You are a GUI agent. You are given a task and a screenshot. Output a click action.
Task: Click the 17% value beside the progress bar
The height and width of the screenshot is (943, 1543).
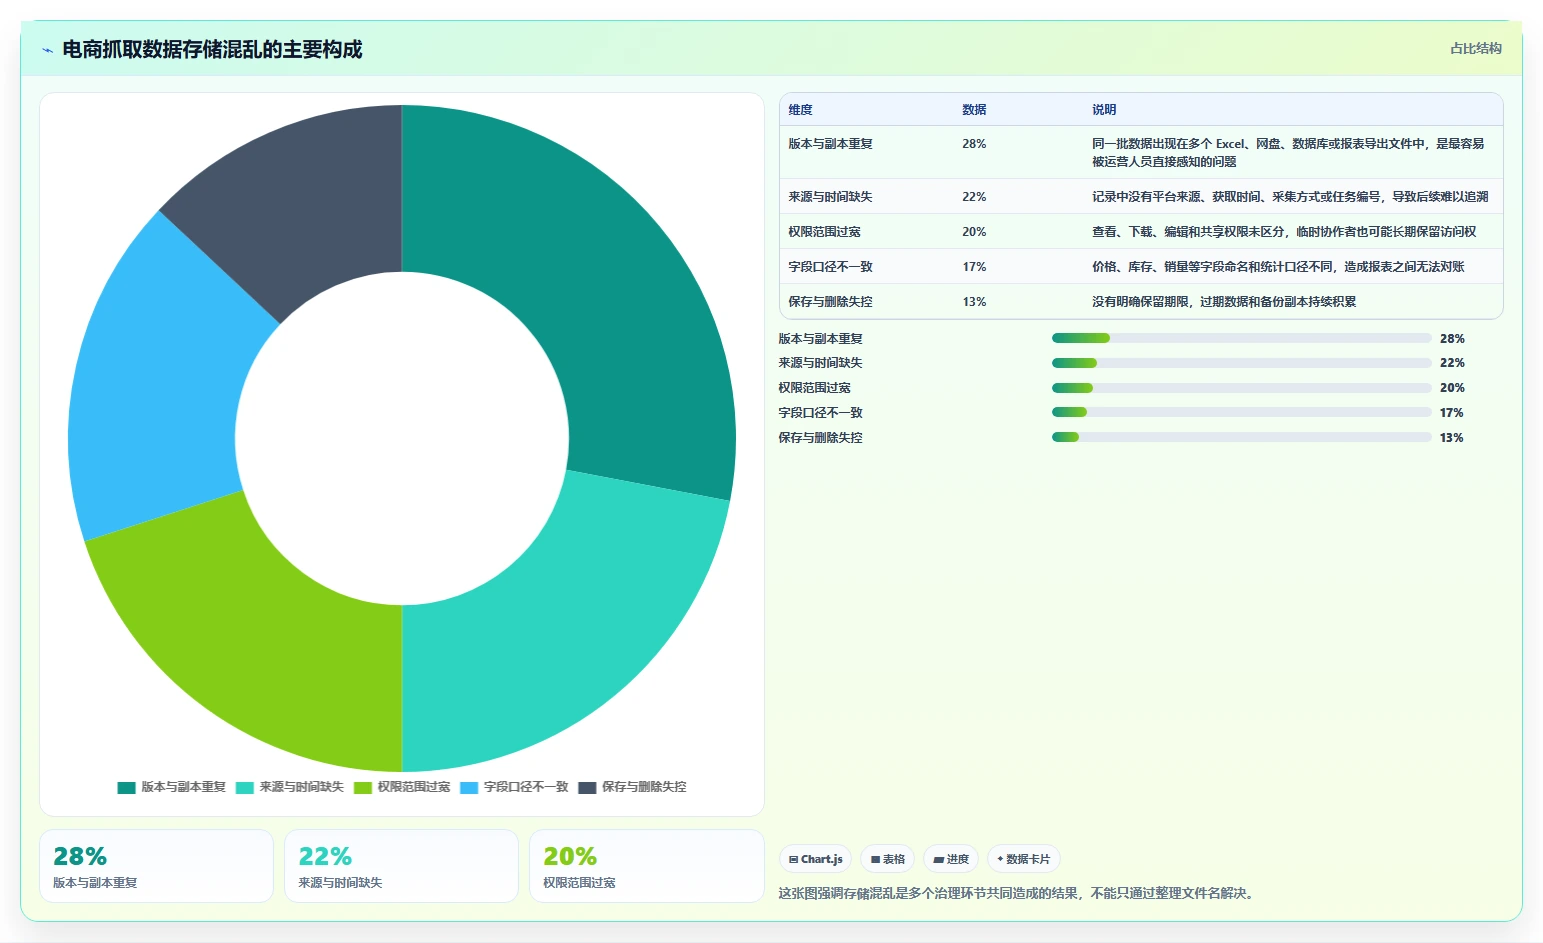pyautogui.click(x=1451, y=413)
